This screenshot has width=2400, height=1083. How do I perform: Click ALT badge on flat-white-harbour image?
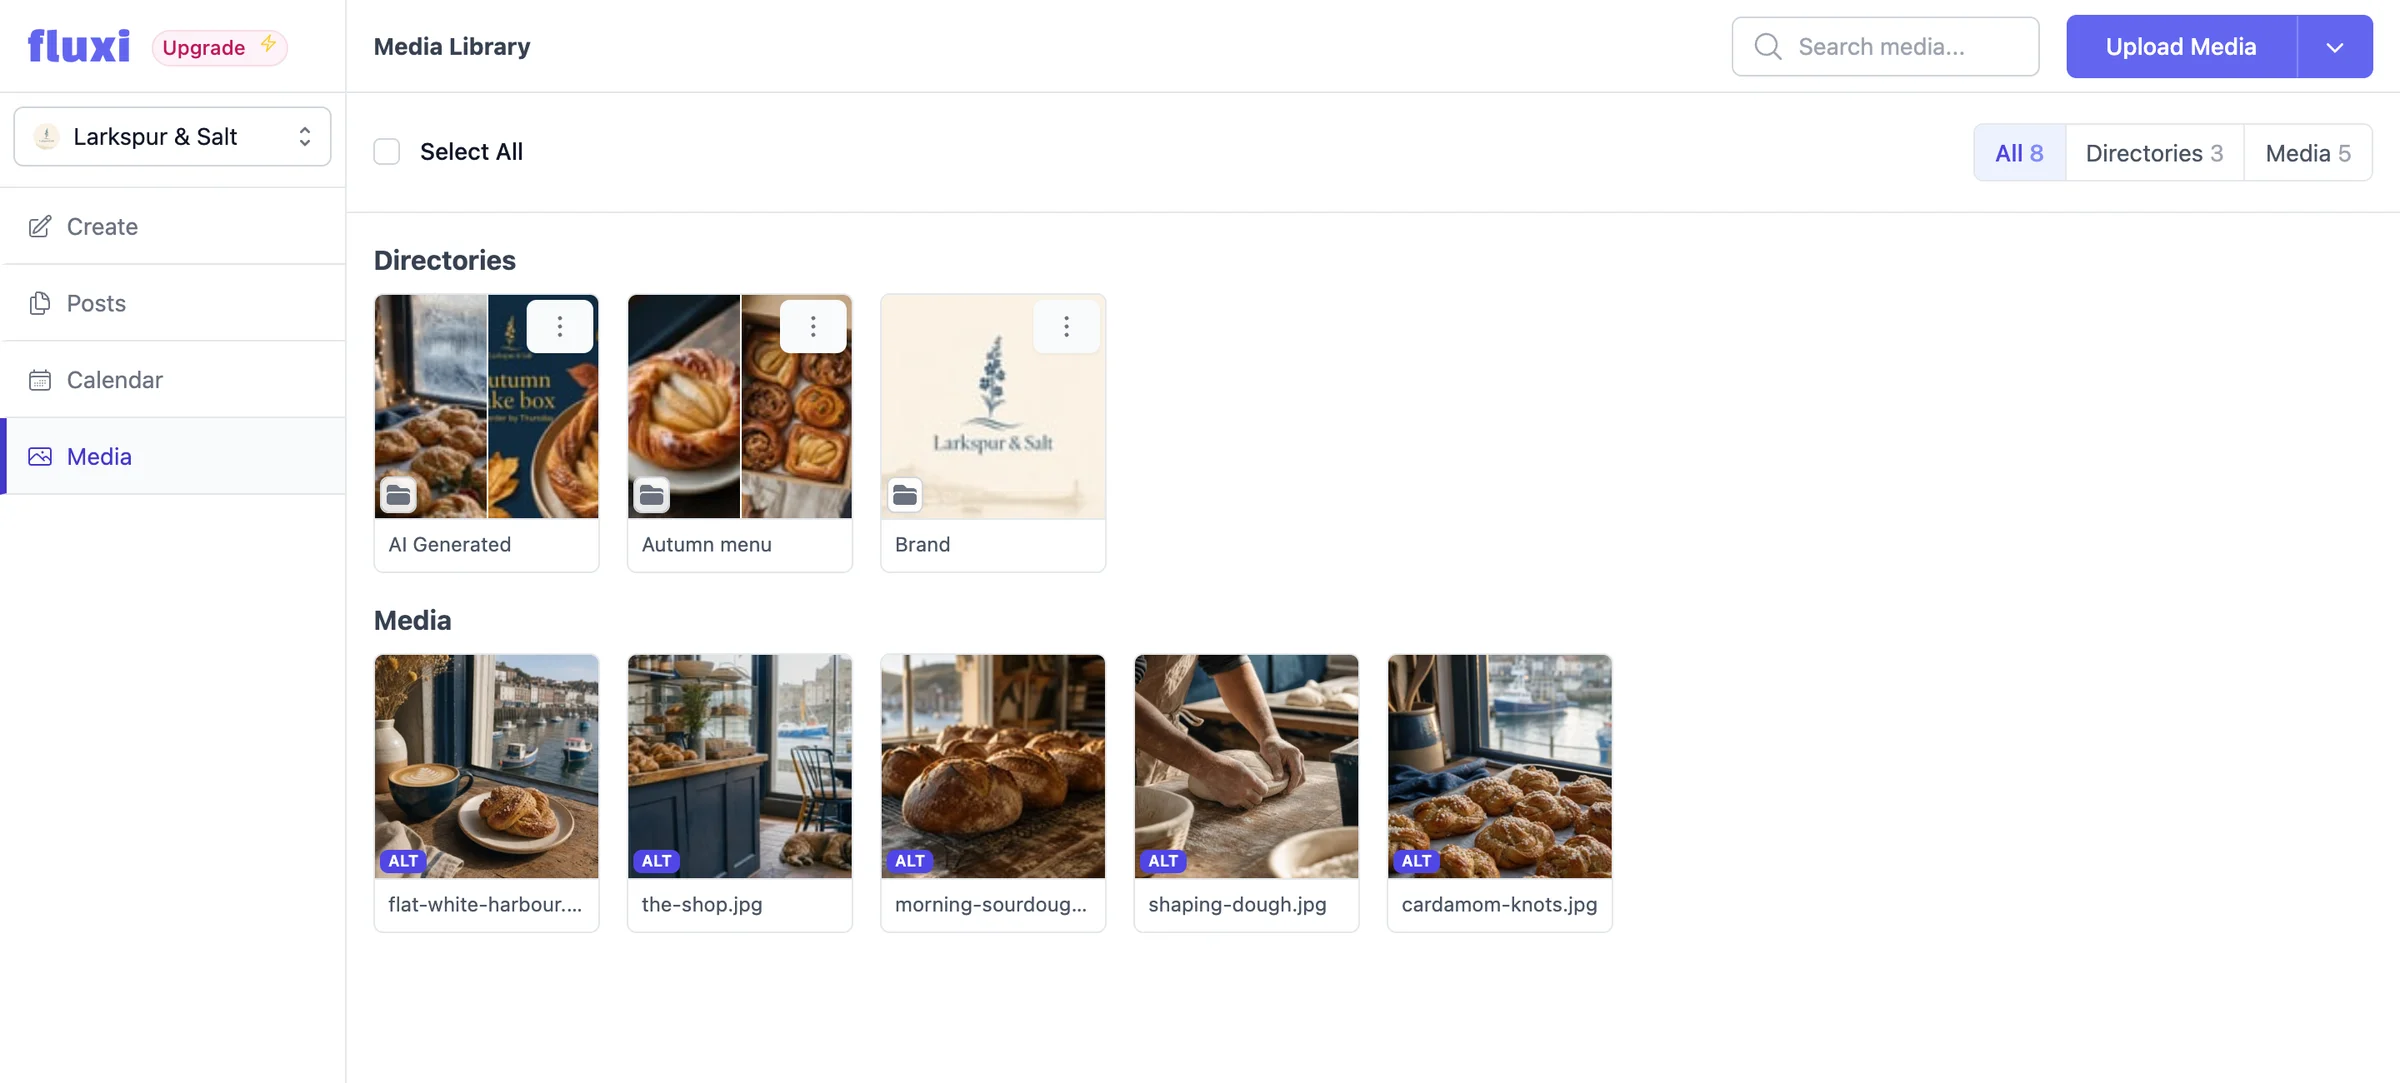point(403,861)
